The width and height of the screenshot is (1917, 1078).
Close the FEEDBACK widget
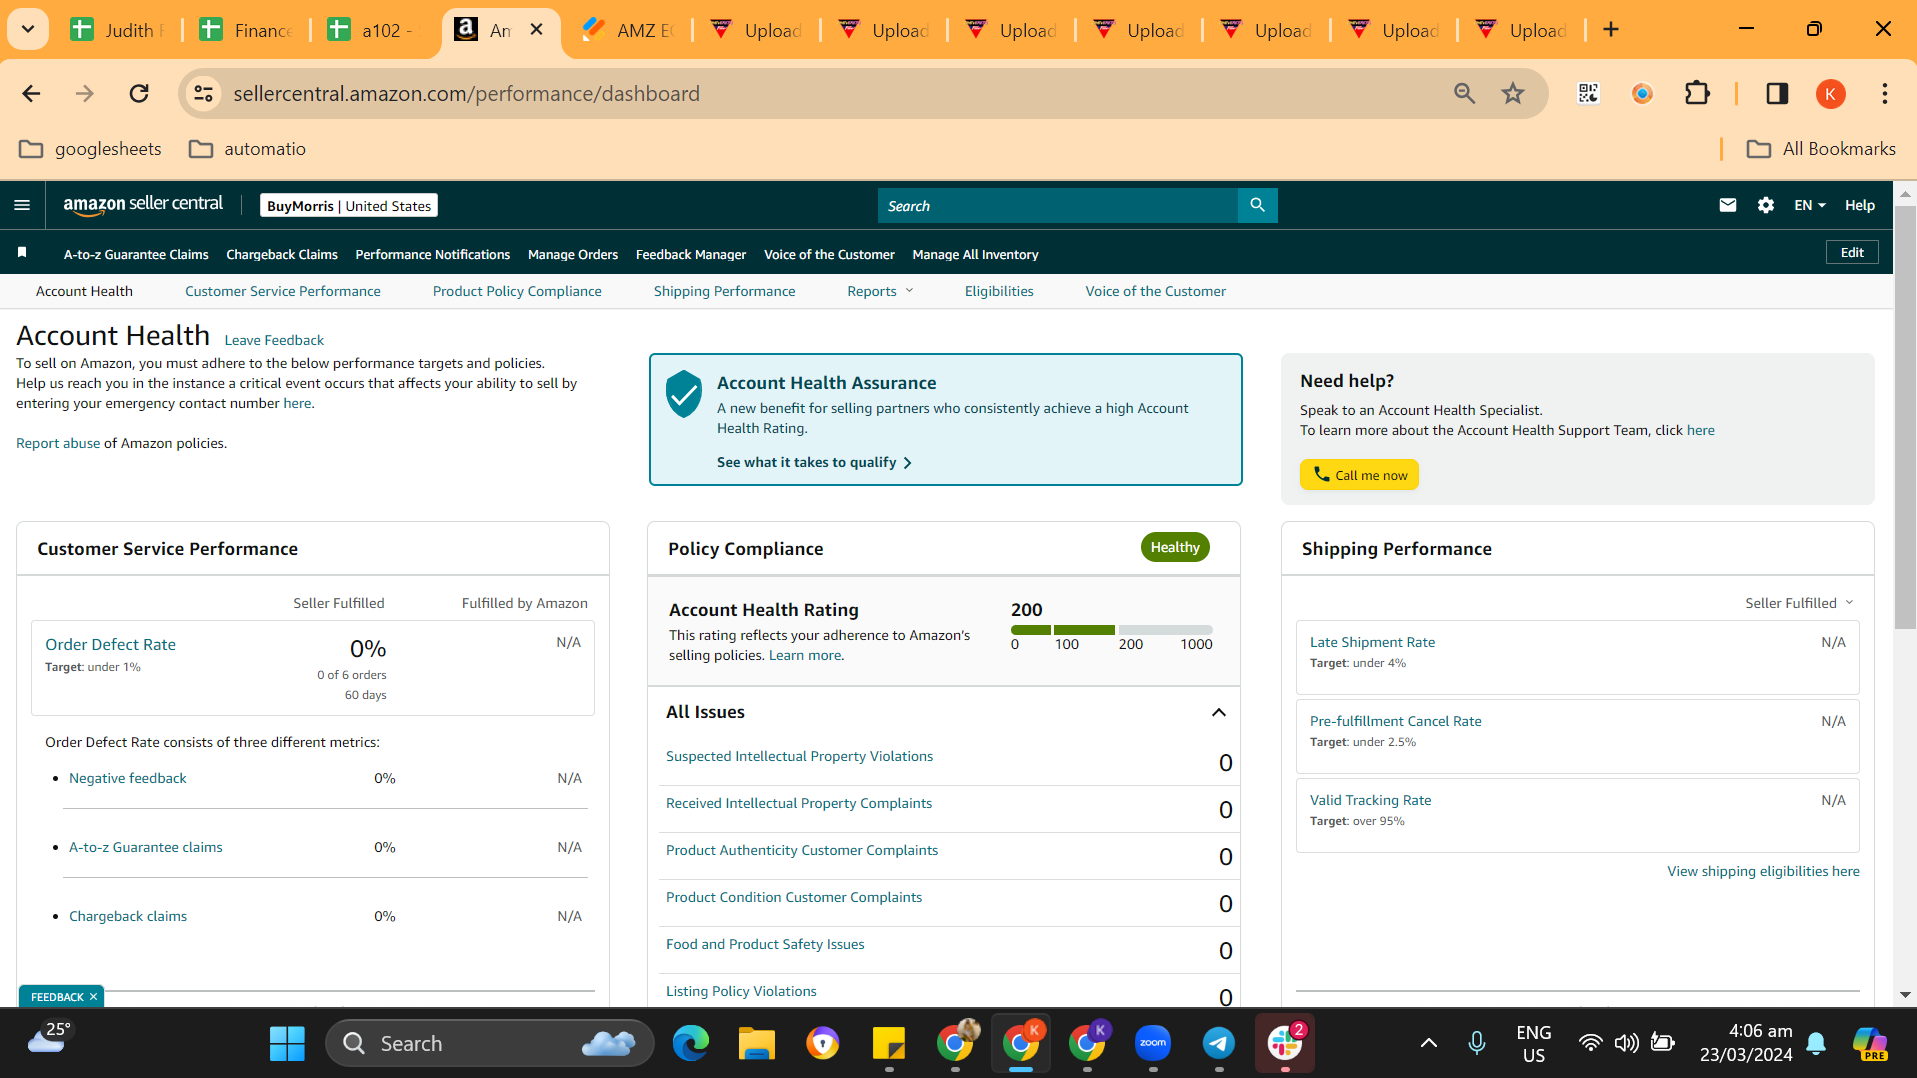pyautogui.click(x=93, y=997)
